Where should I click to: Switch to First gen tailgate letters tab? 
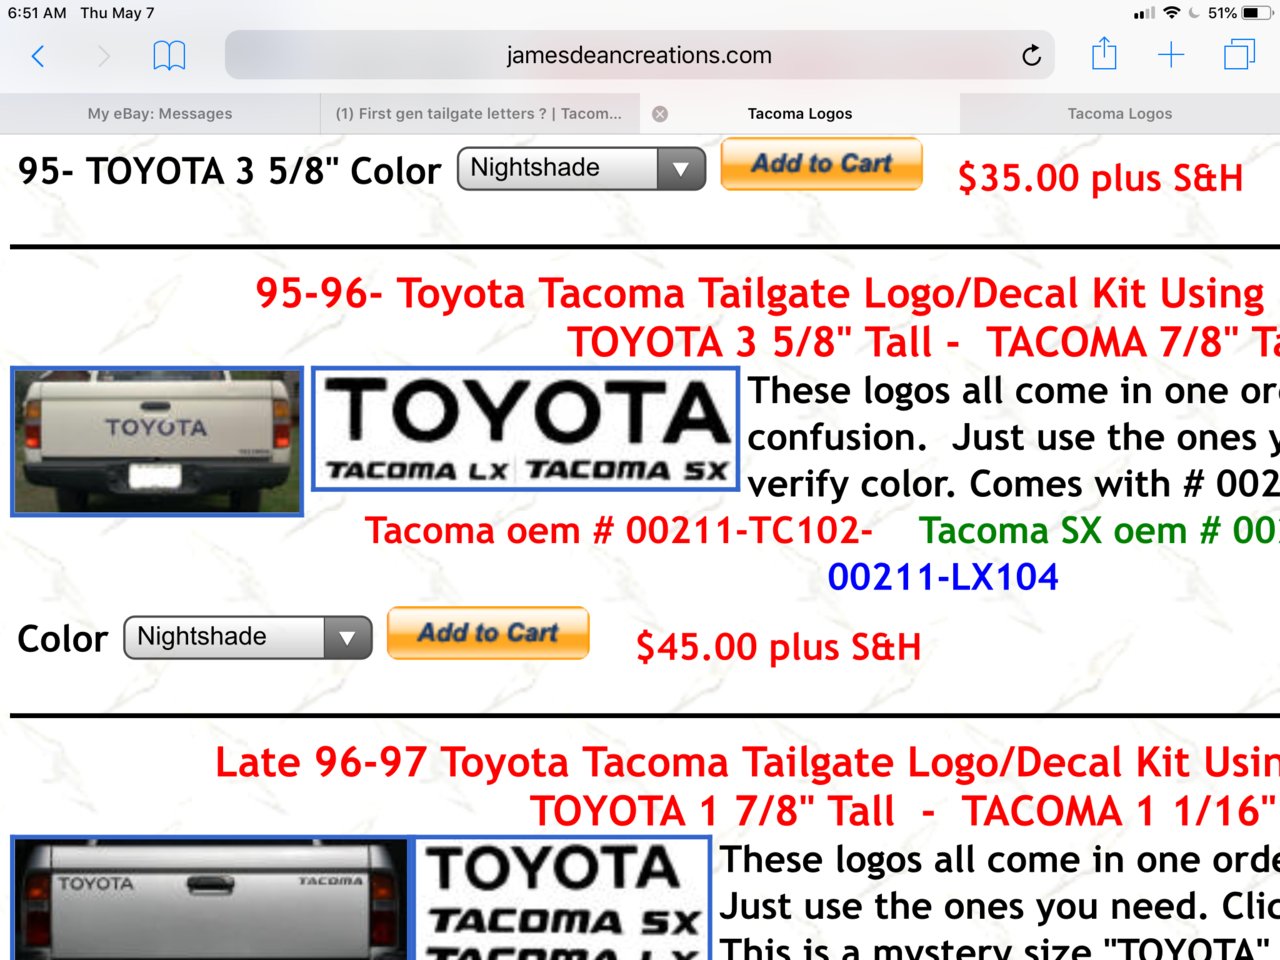(479, 114)
